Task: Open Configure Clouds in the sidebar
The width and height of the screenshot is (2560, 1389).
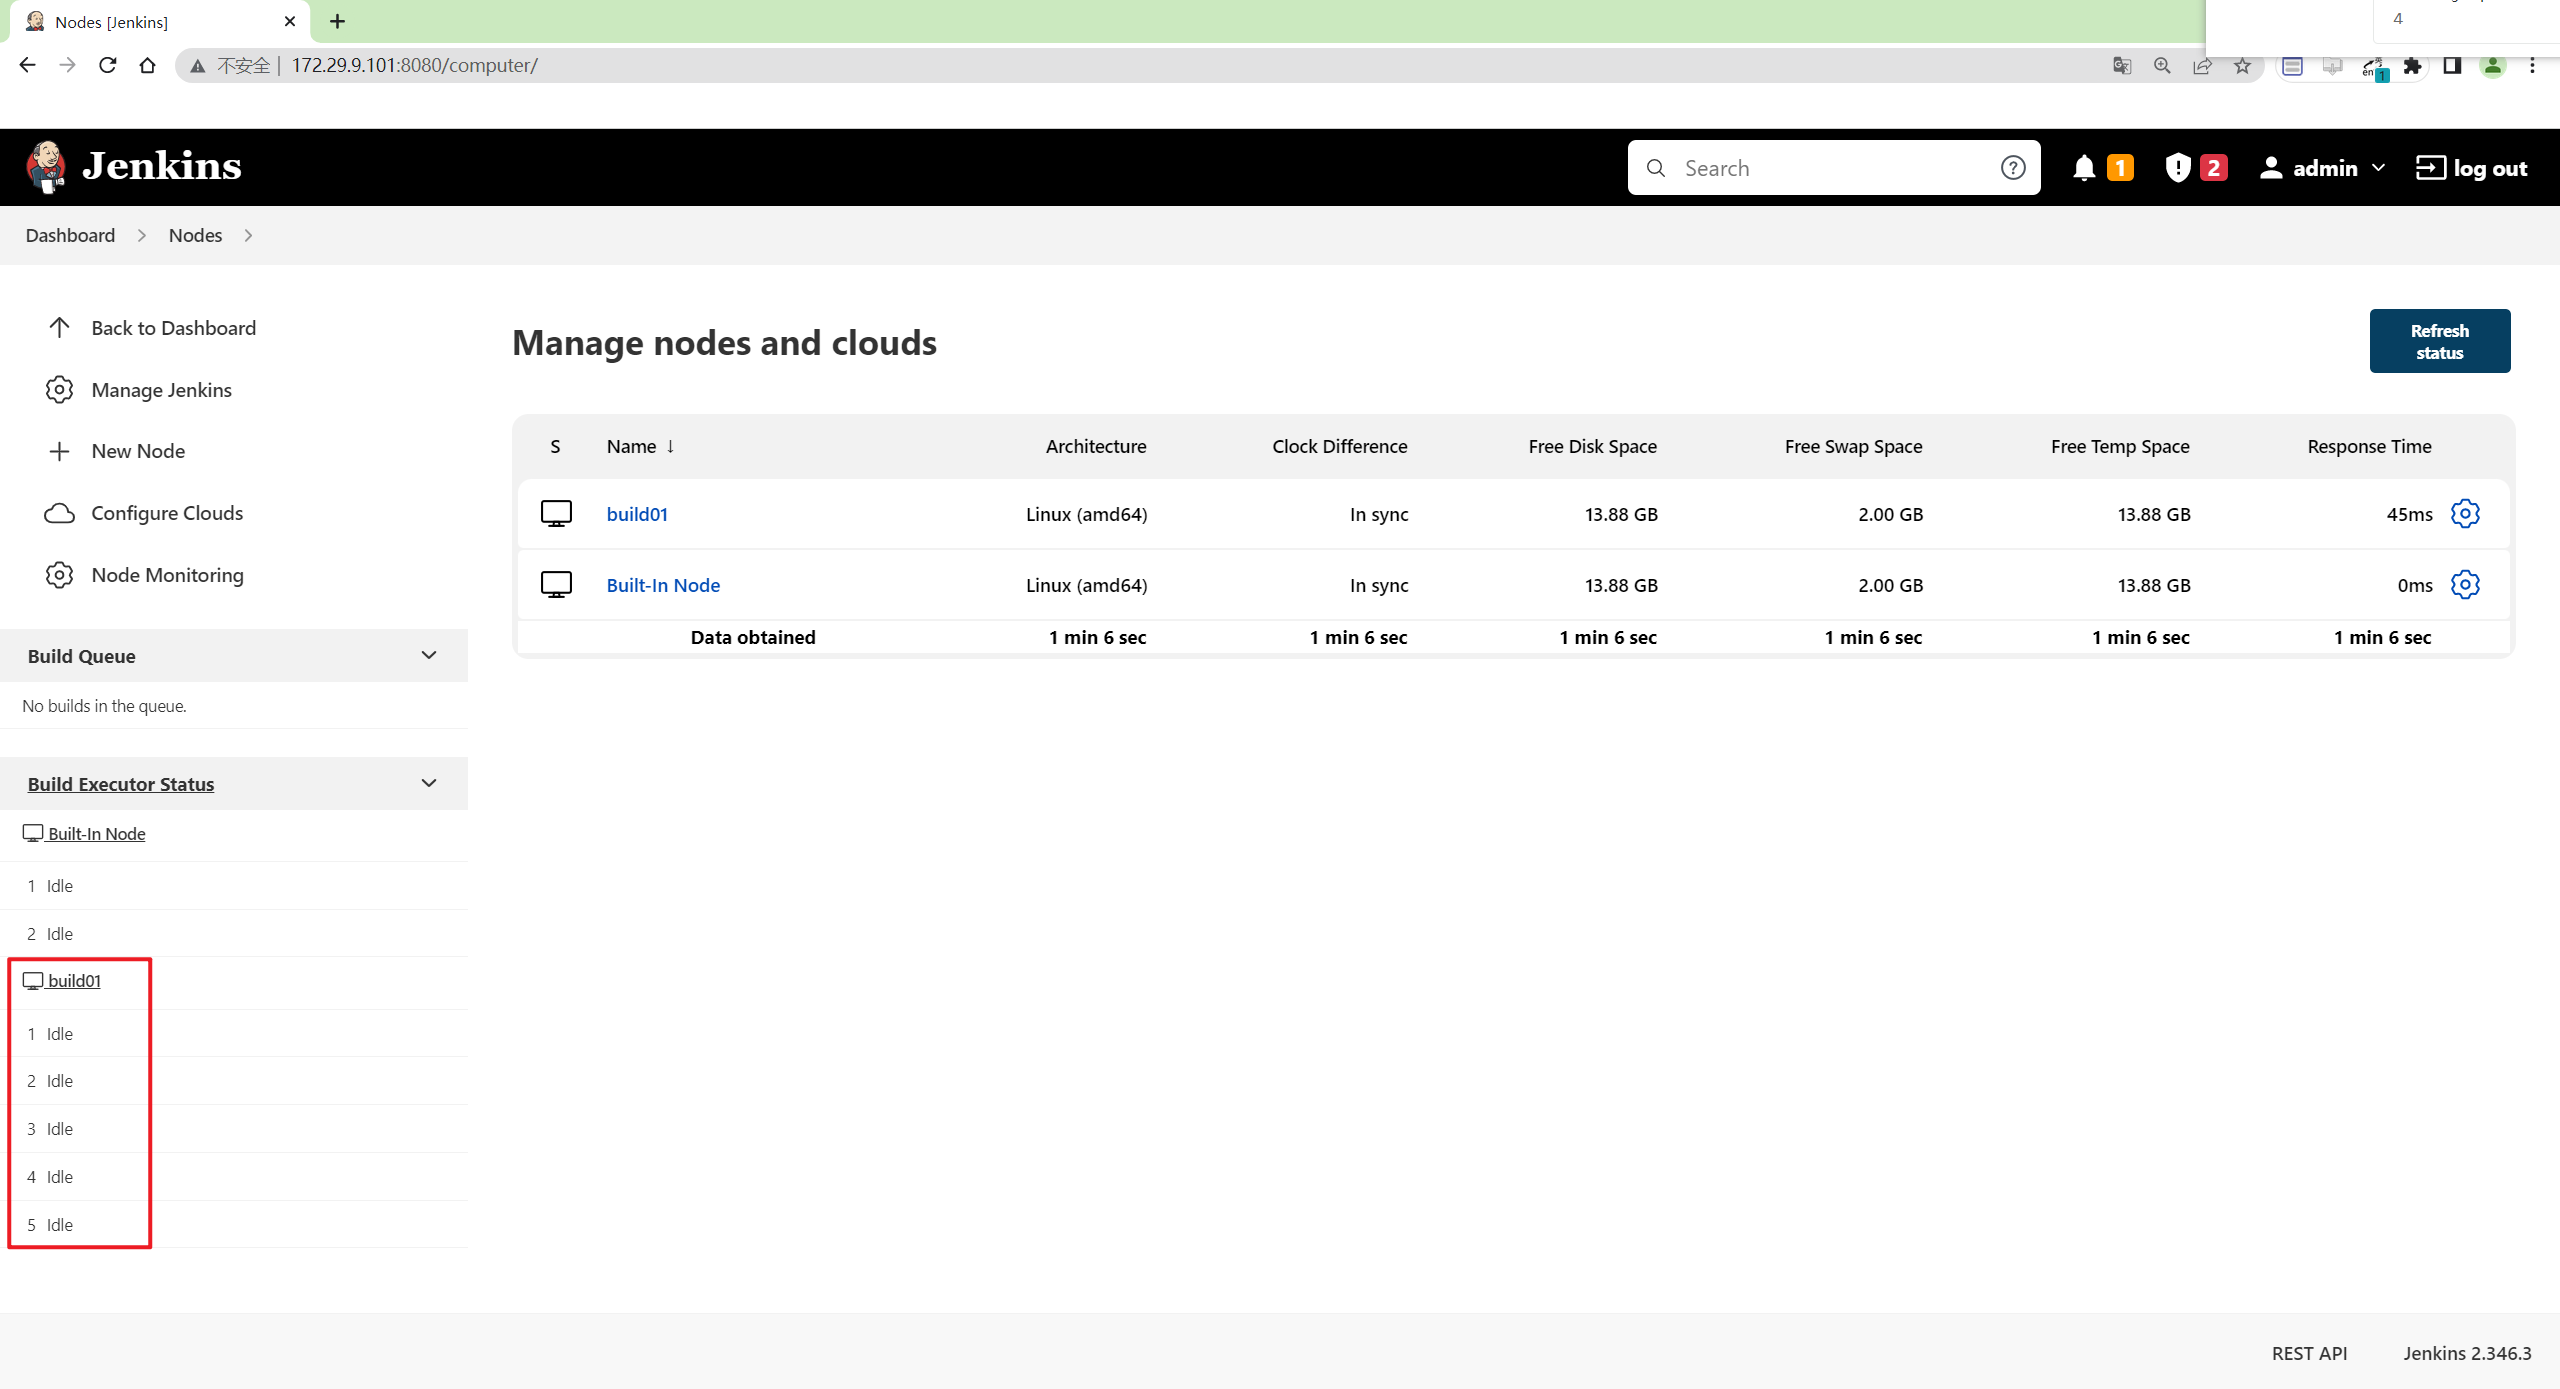Action: [x=167, y=513]
